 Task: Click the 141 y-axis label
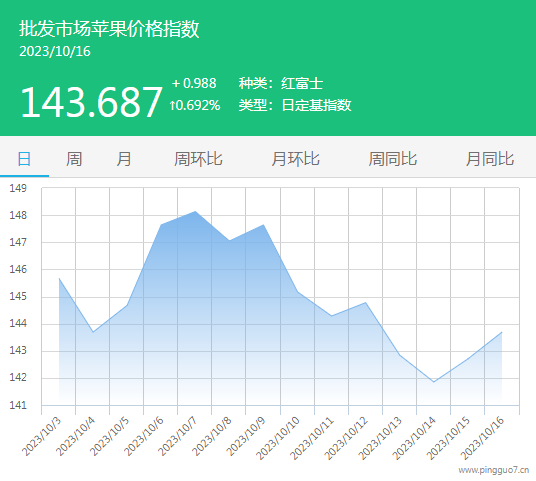click(x=18, y=405)
